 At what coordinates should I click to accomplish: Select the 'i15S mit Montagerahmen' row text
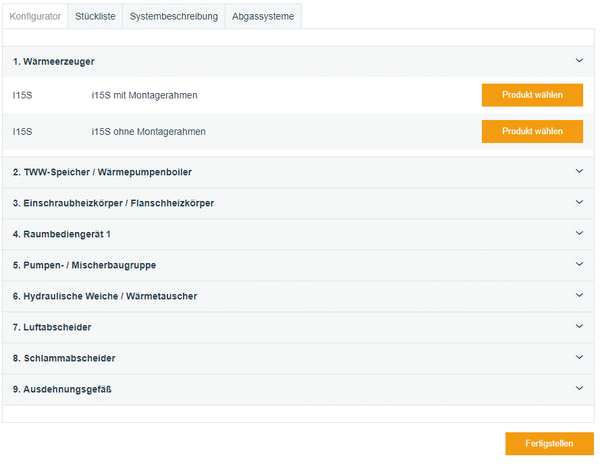point(144,95)
